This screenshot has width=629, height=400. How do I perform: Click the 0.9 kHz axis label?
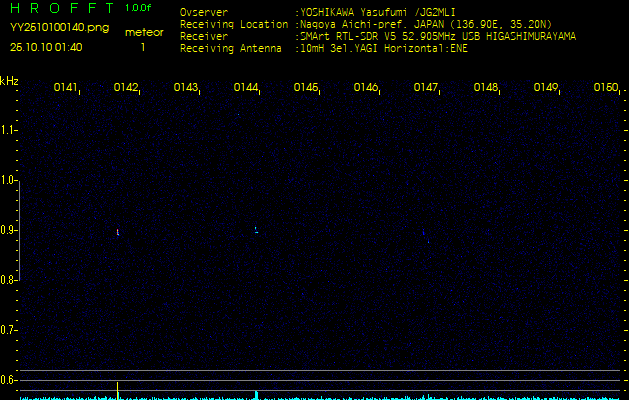7,230
